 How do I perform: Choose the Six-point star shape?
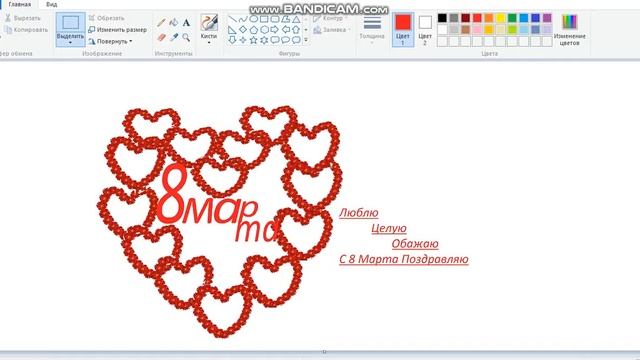(x=264, y=40)
